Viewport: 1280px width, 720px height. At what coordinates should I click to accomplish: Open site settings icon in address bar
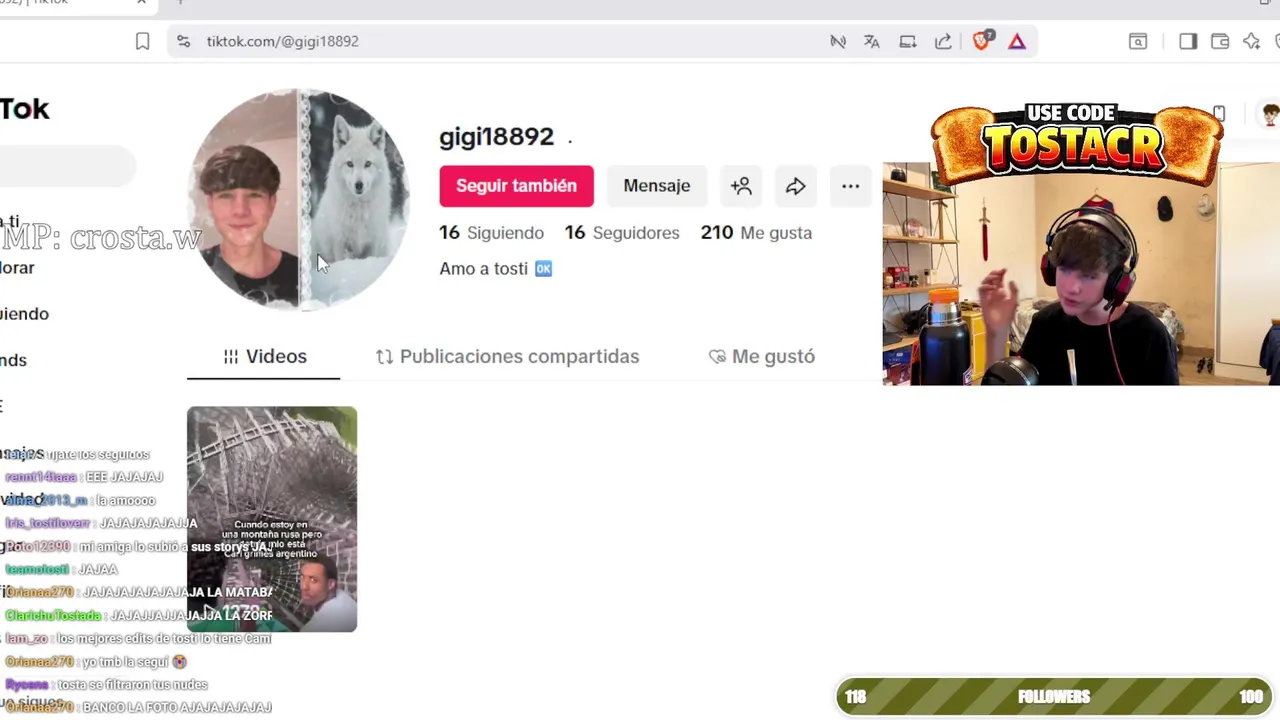(x=183, y=41)
